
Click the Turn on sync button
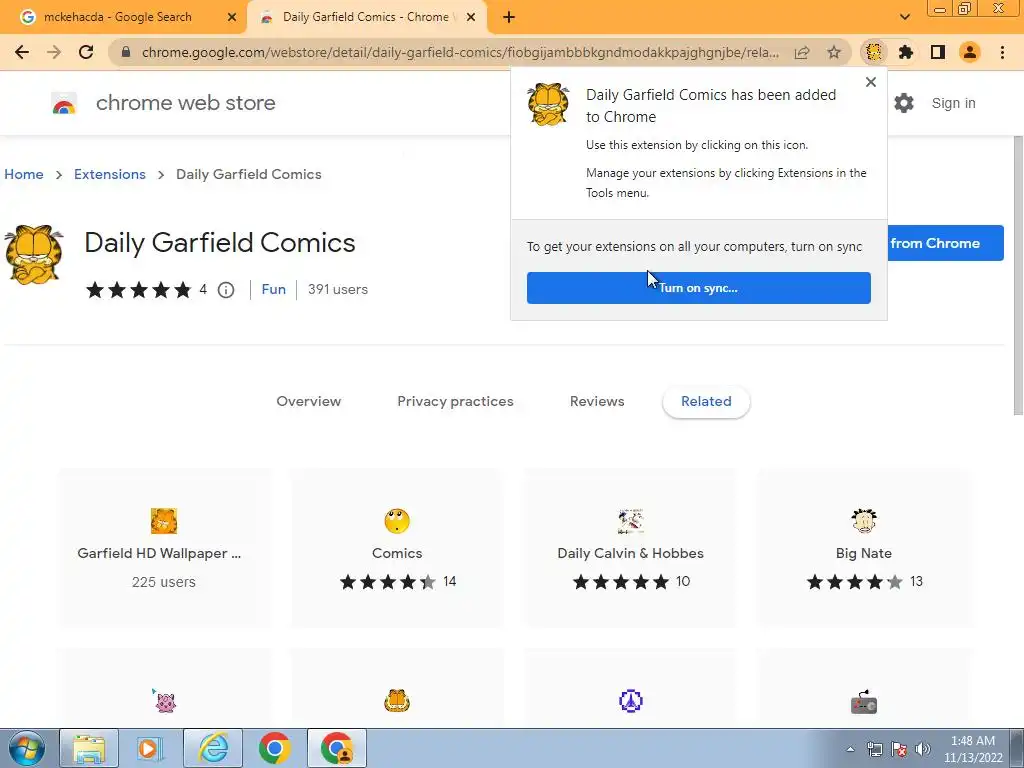(698, 288)
